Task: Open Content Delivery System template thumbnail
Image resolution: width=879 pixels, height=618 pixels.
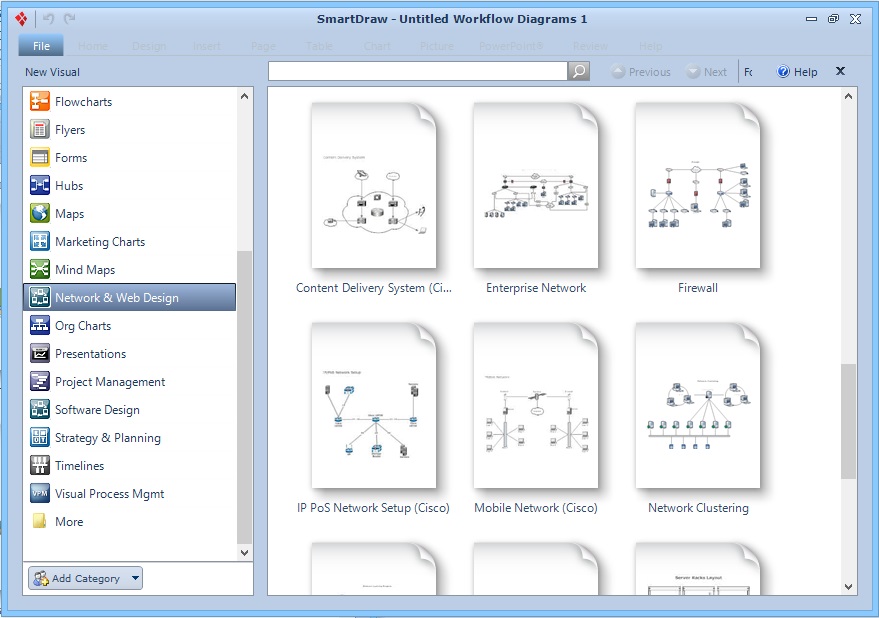Action: (374, 185)
